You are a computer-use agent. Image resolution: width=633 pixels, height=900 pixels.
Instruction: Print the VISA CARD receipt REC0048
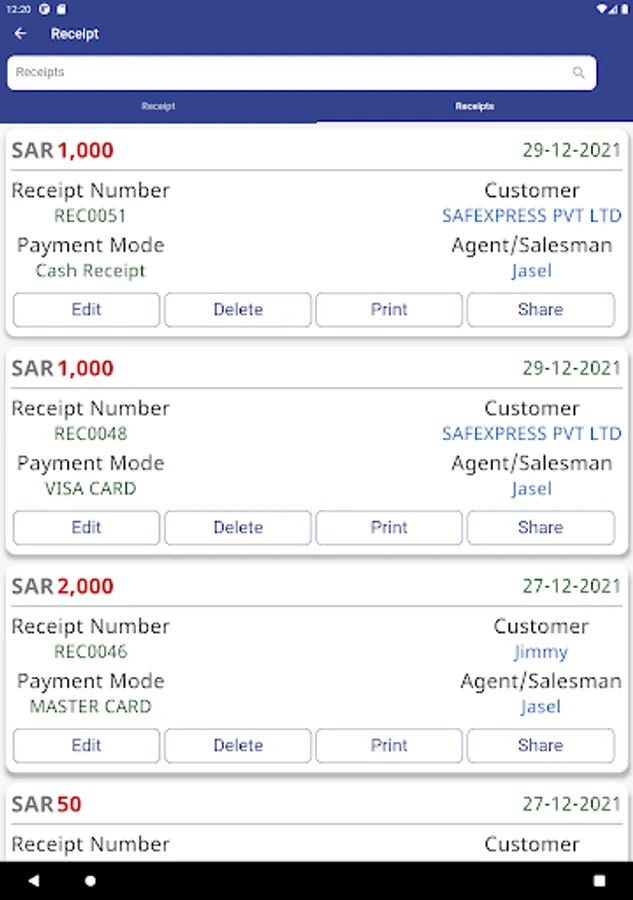coord(389,528)
